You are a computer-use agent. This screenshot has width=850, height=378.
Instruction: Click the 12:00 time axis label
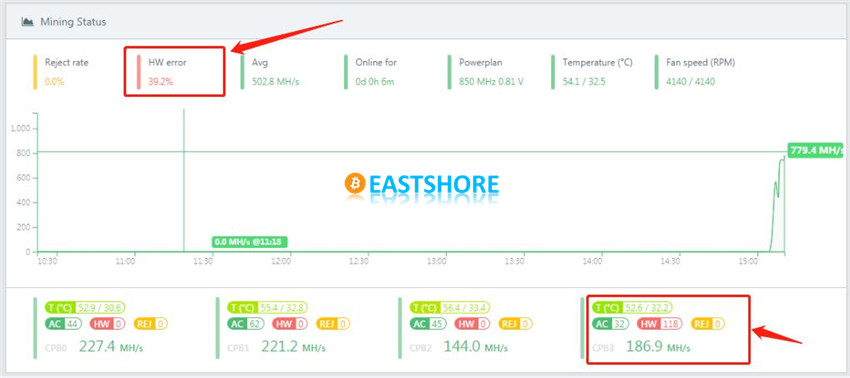(x=281, y=261)
